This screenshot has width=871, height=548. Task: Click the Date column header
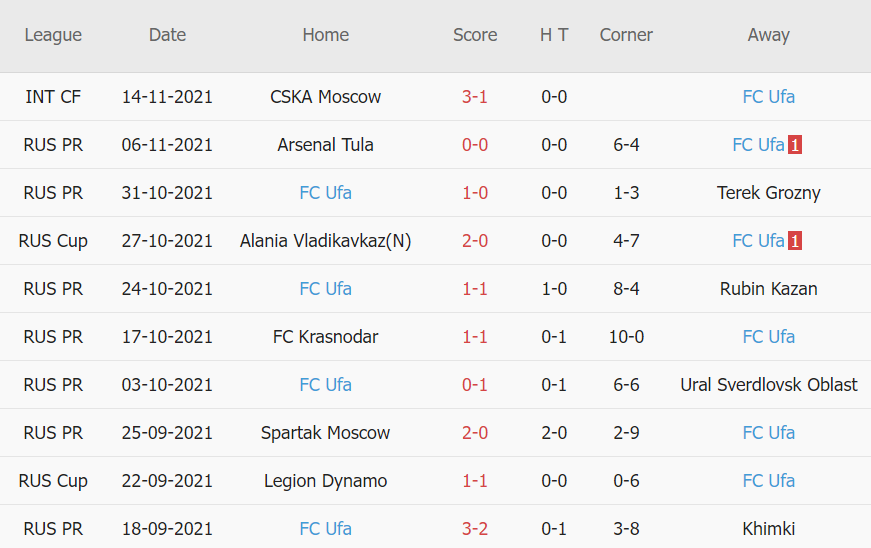(167, 35)
